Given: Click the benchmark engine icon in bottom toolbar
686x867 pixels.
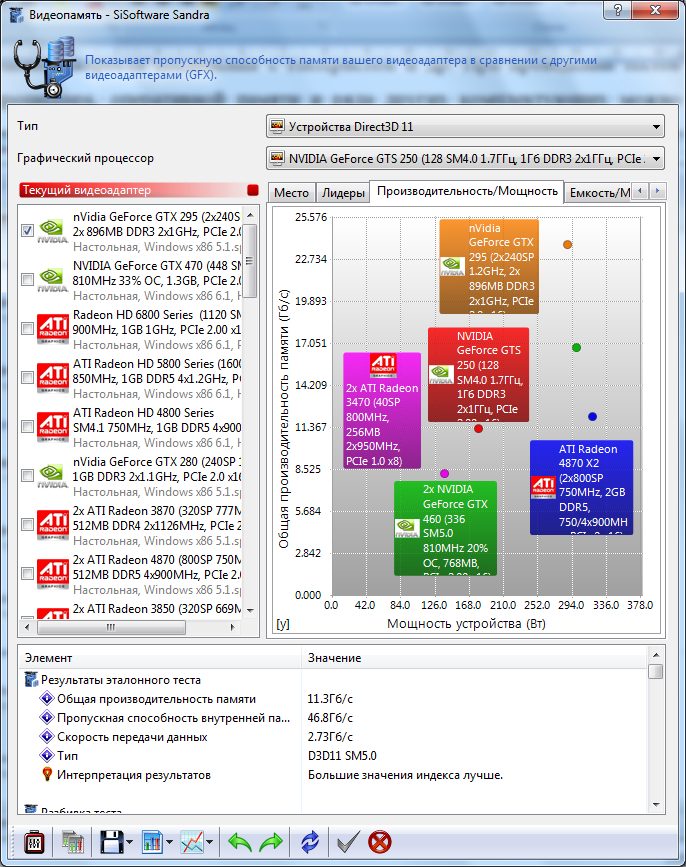Looking at the screenshot, I should point(34,842).
